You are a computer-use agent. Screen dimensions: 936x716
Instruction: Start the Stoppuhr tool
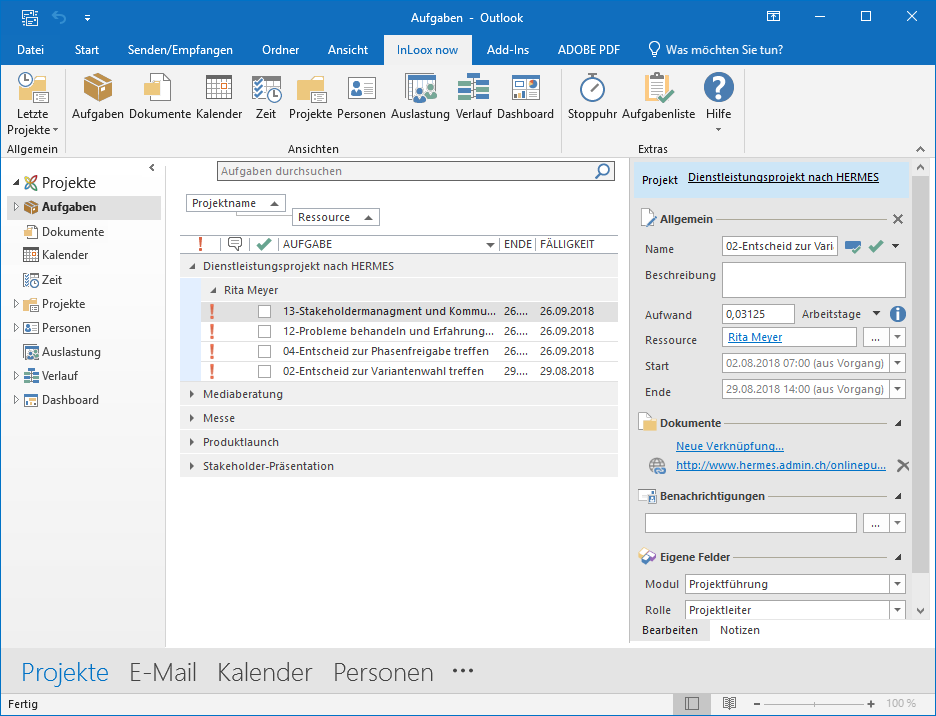click(x=592, y=97)
